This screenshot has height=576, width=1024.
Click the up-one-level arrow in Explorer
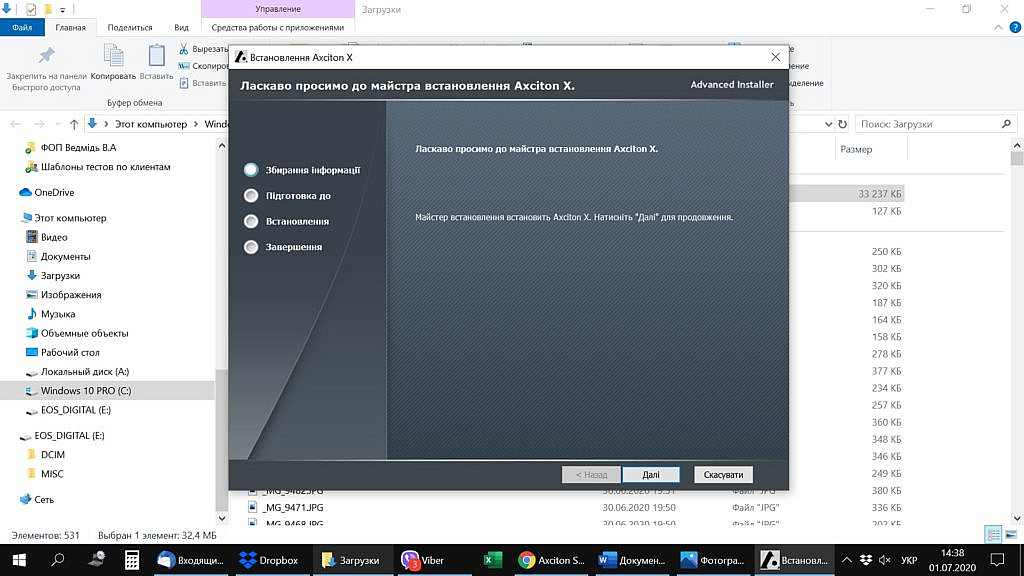click(x=74, y=124)
